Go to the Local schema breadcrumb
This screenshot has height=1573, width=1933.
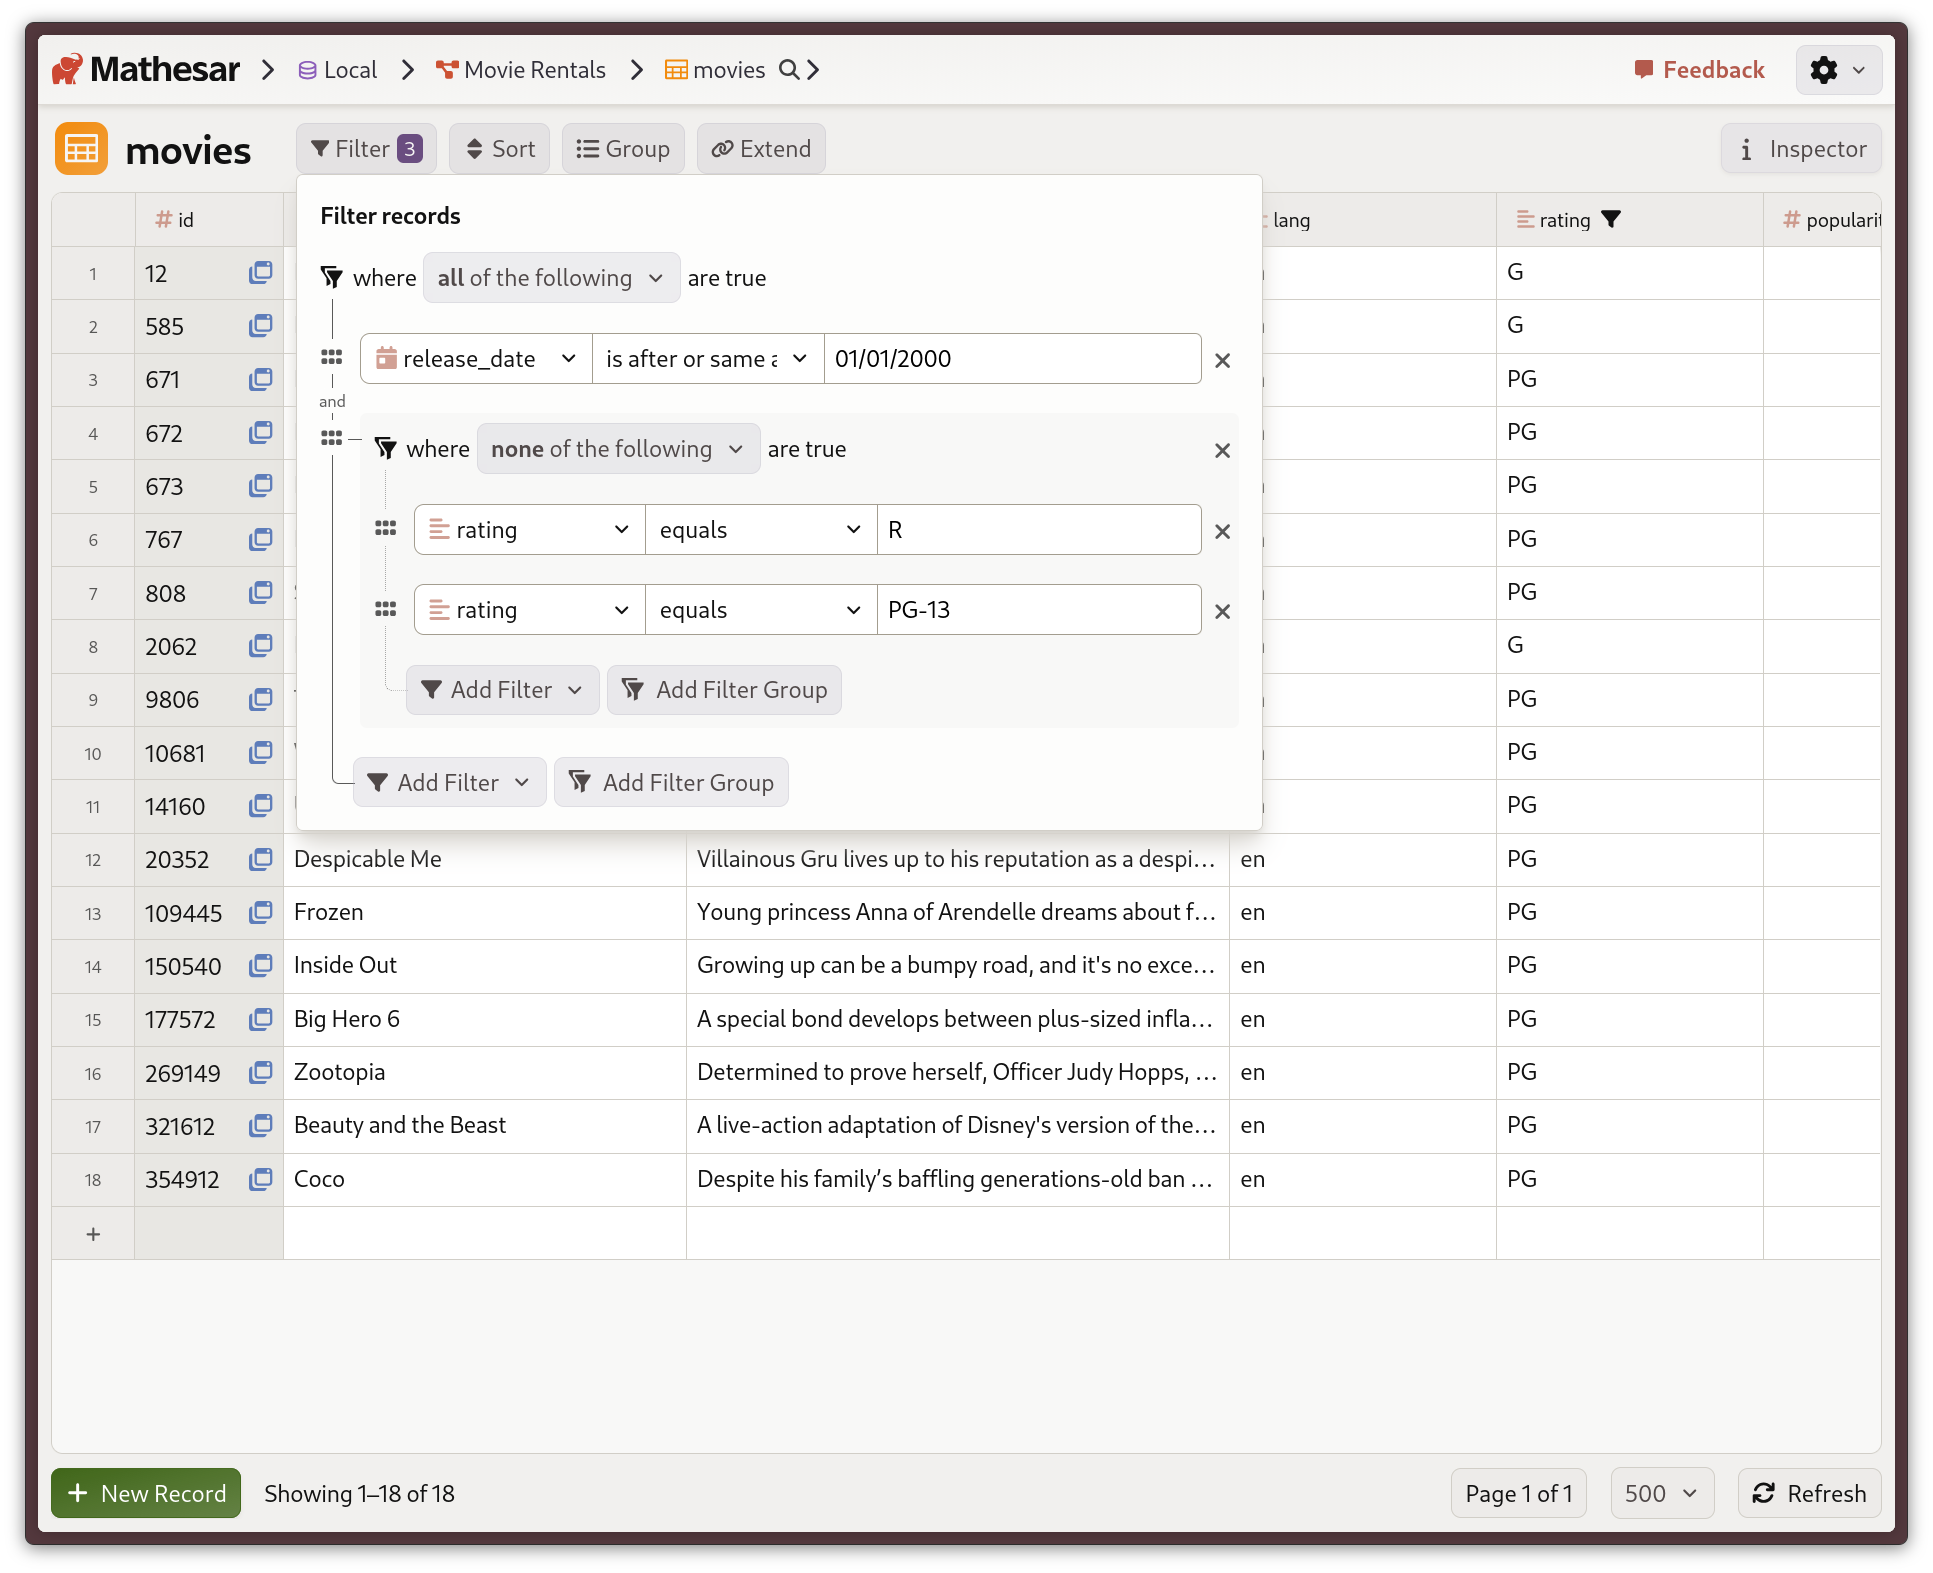coord(337,70)
